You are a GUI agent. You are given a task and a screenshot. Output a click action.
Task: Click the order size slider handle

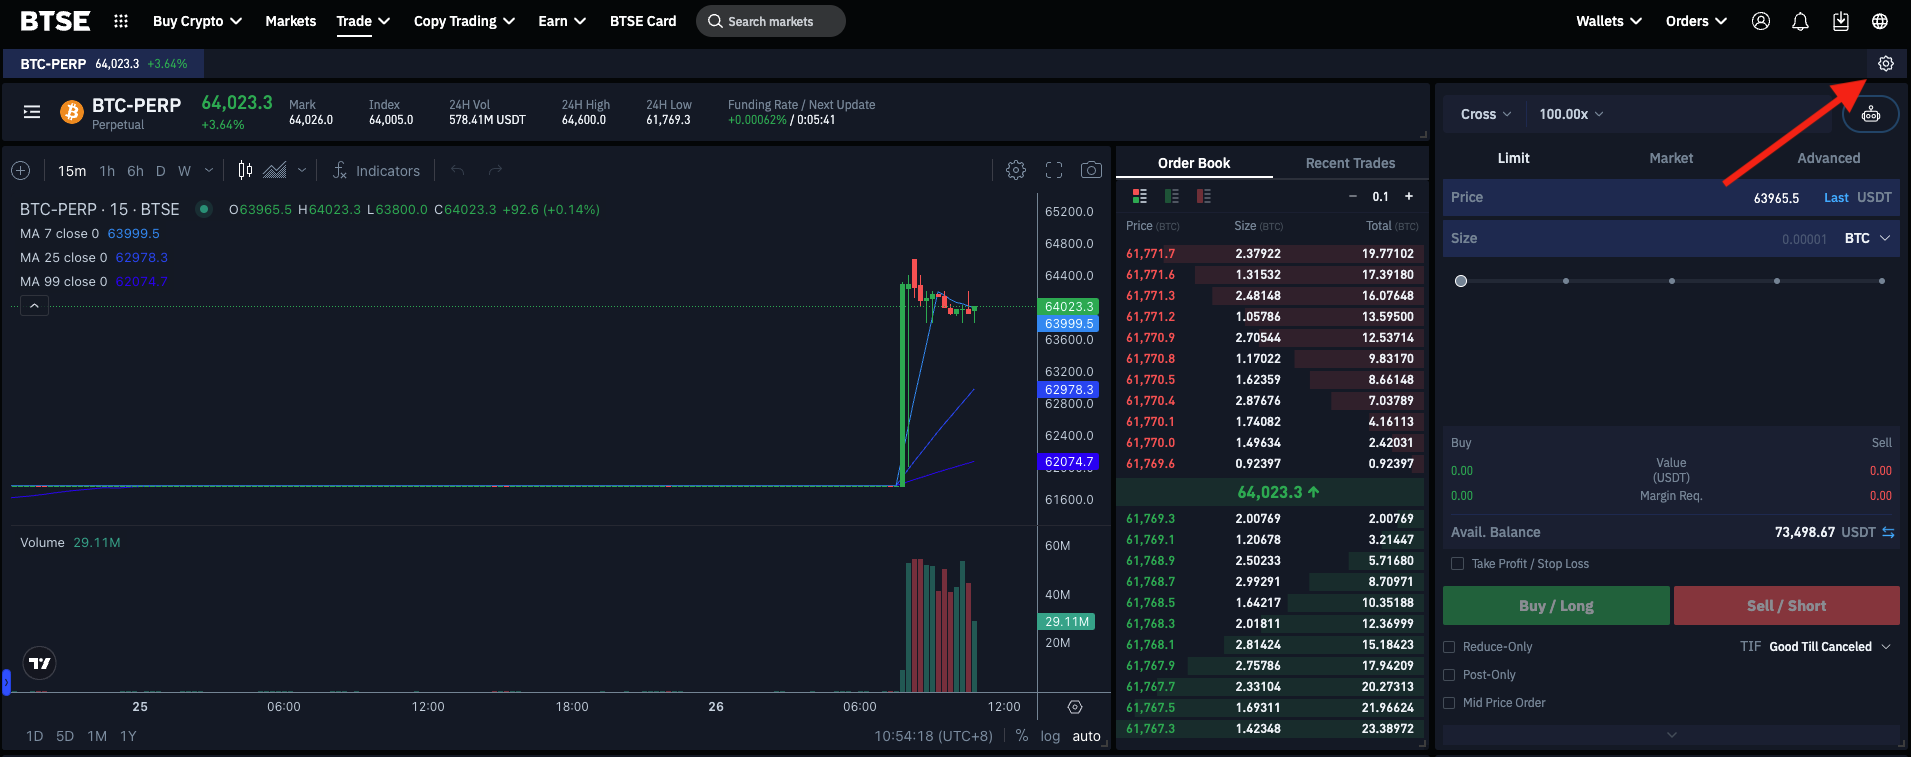coord(1461,281)
